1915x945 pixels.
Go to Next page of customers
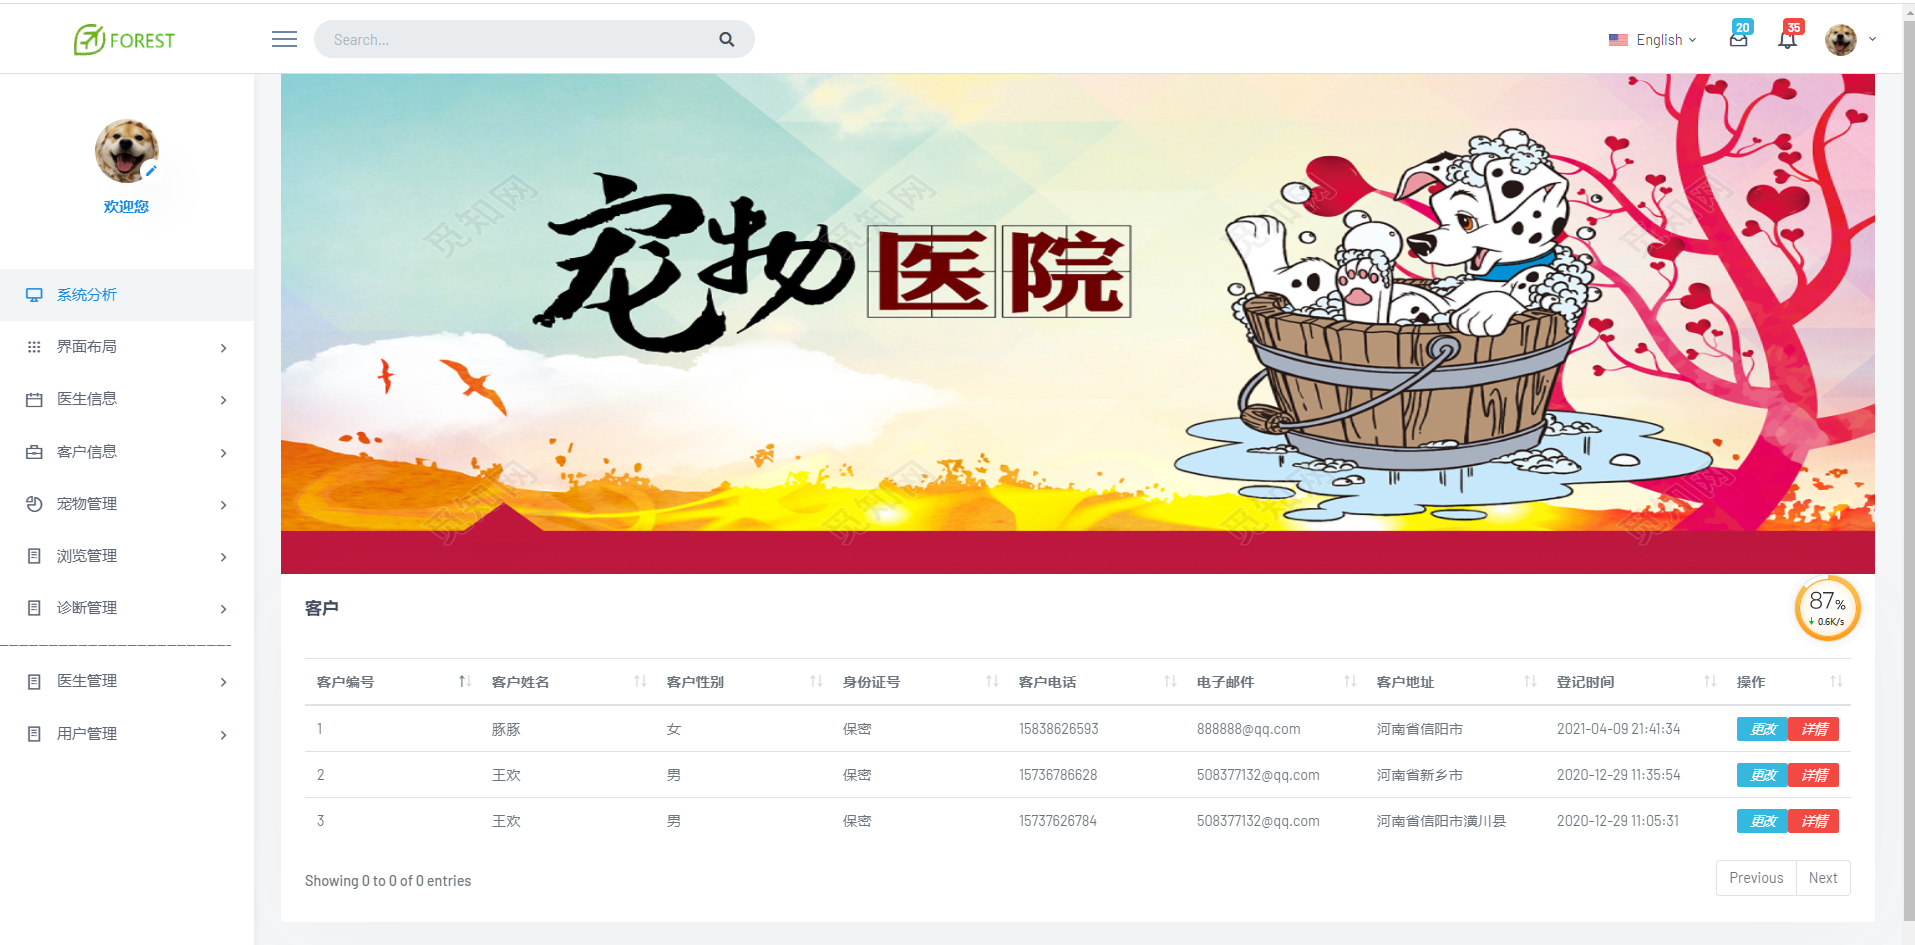tap(1822, 877)
